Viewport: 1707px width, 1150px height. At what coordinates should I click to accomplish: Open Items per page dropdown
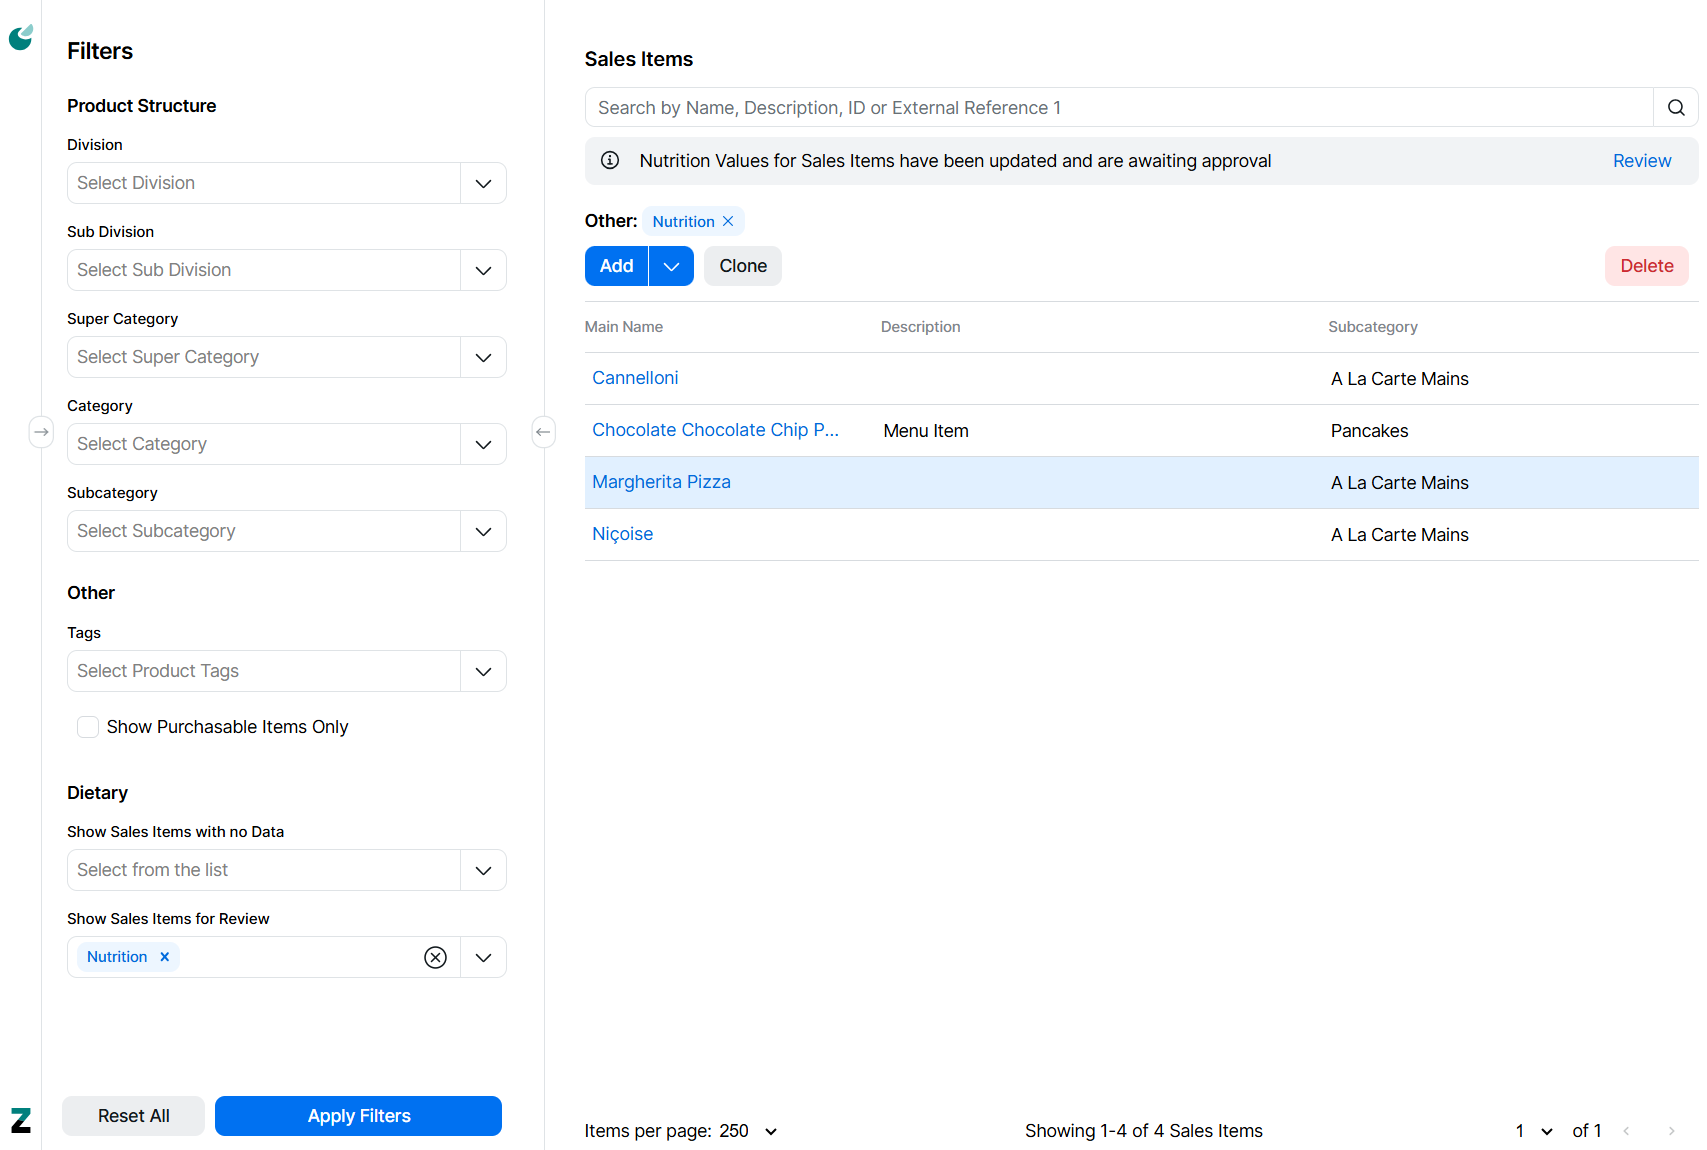[x=770, y=1131]
